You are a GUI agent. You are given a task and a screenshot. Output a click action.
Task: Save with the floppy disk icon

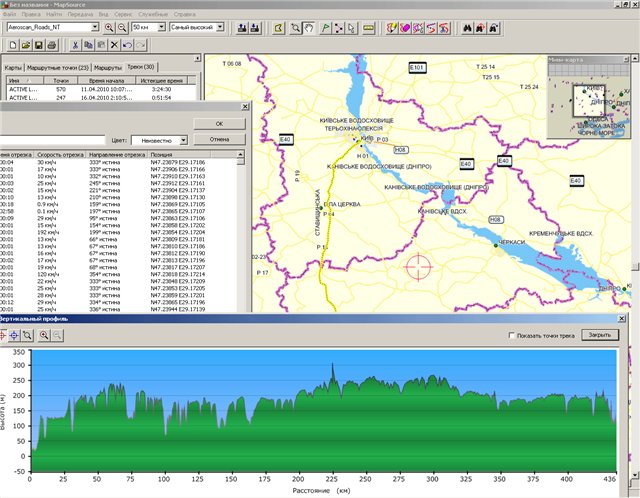(39, 45)
